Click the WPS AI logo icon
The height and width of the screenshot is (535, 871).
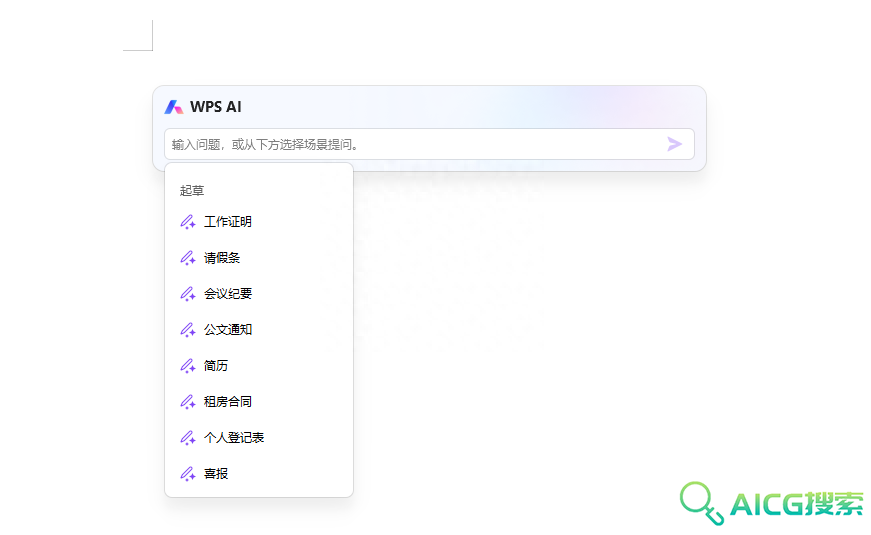(173, 107)
